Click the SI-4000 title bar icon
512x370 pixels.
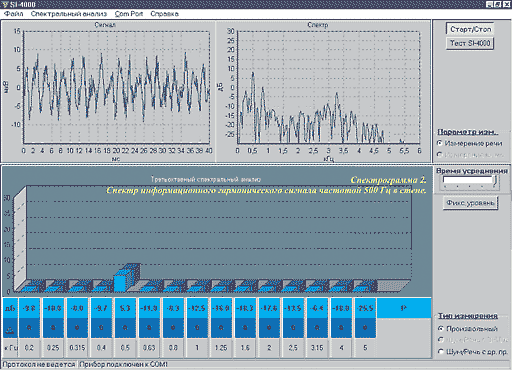pos(5,4)
